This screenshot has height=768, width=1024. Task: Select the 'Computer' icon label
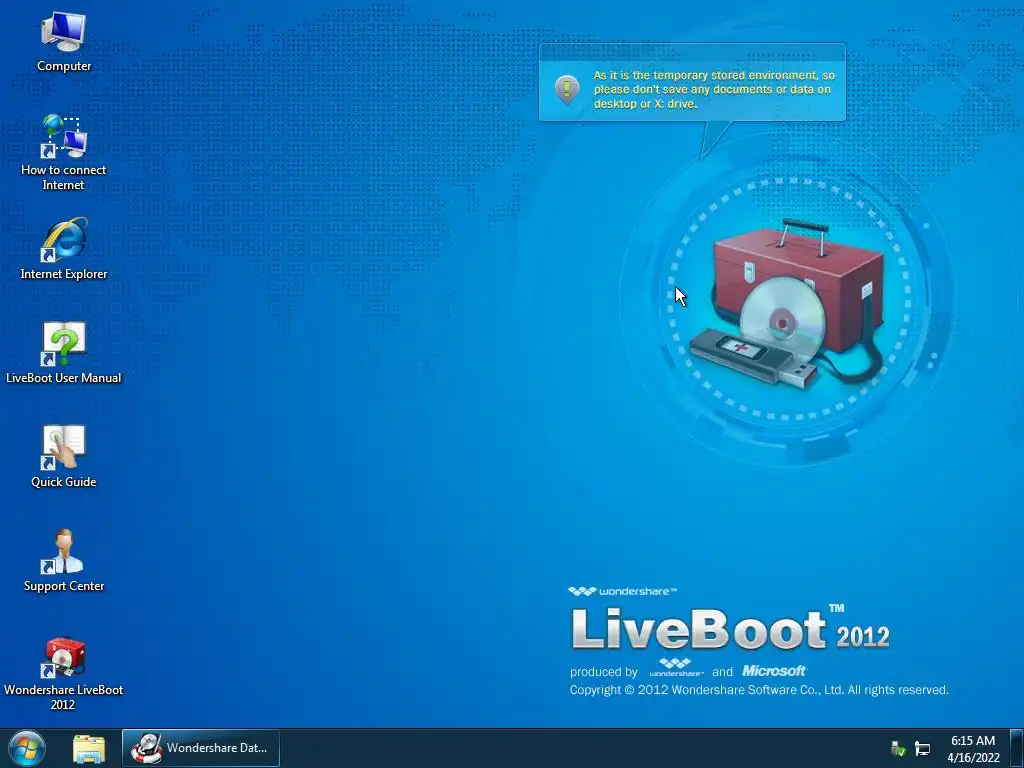tap(64, 66)
